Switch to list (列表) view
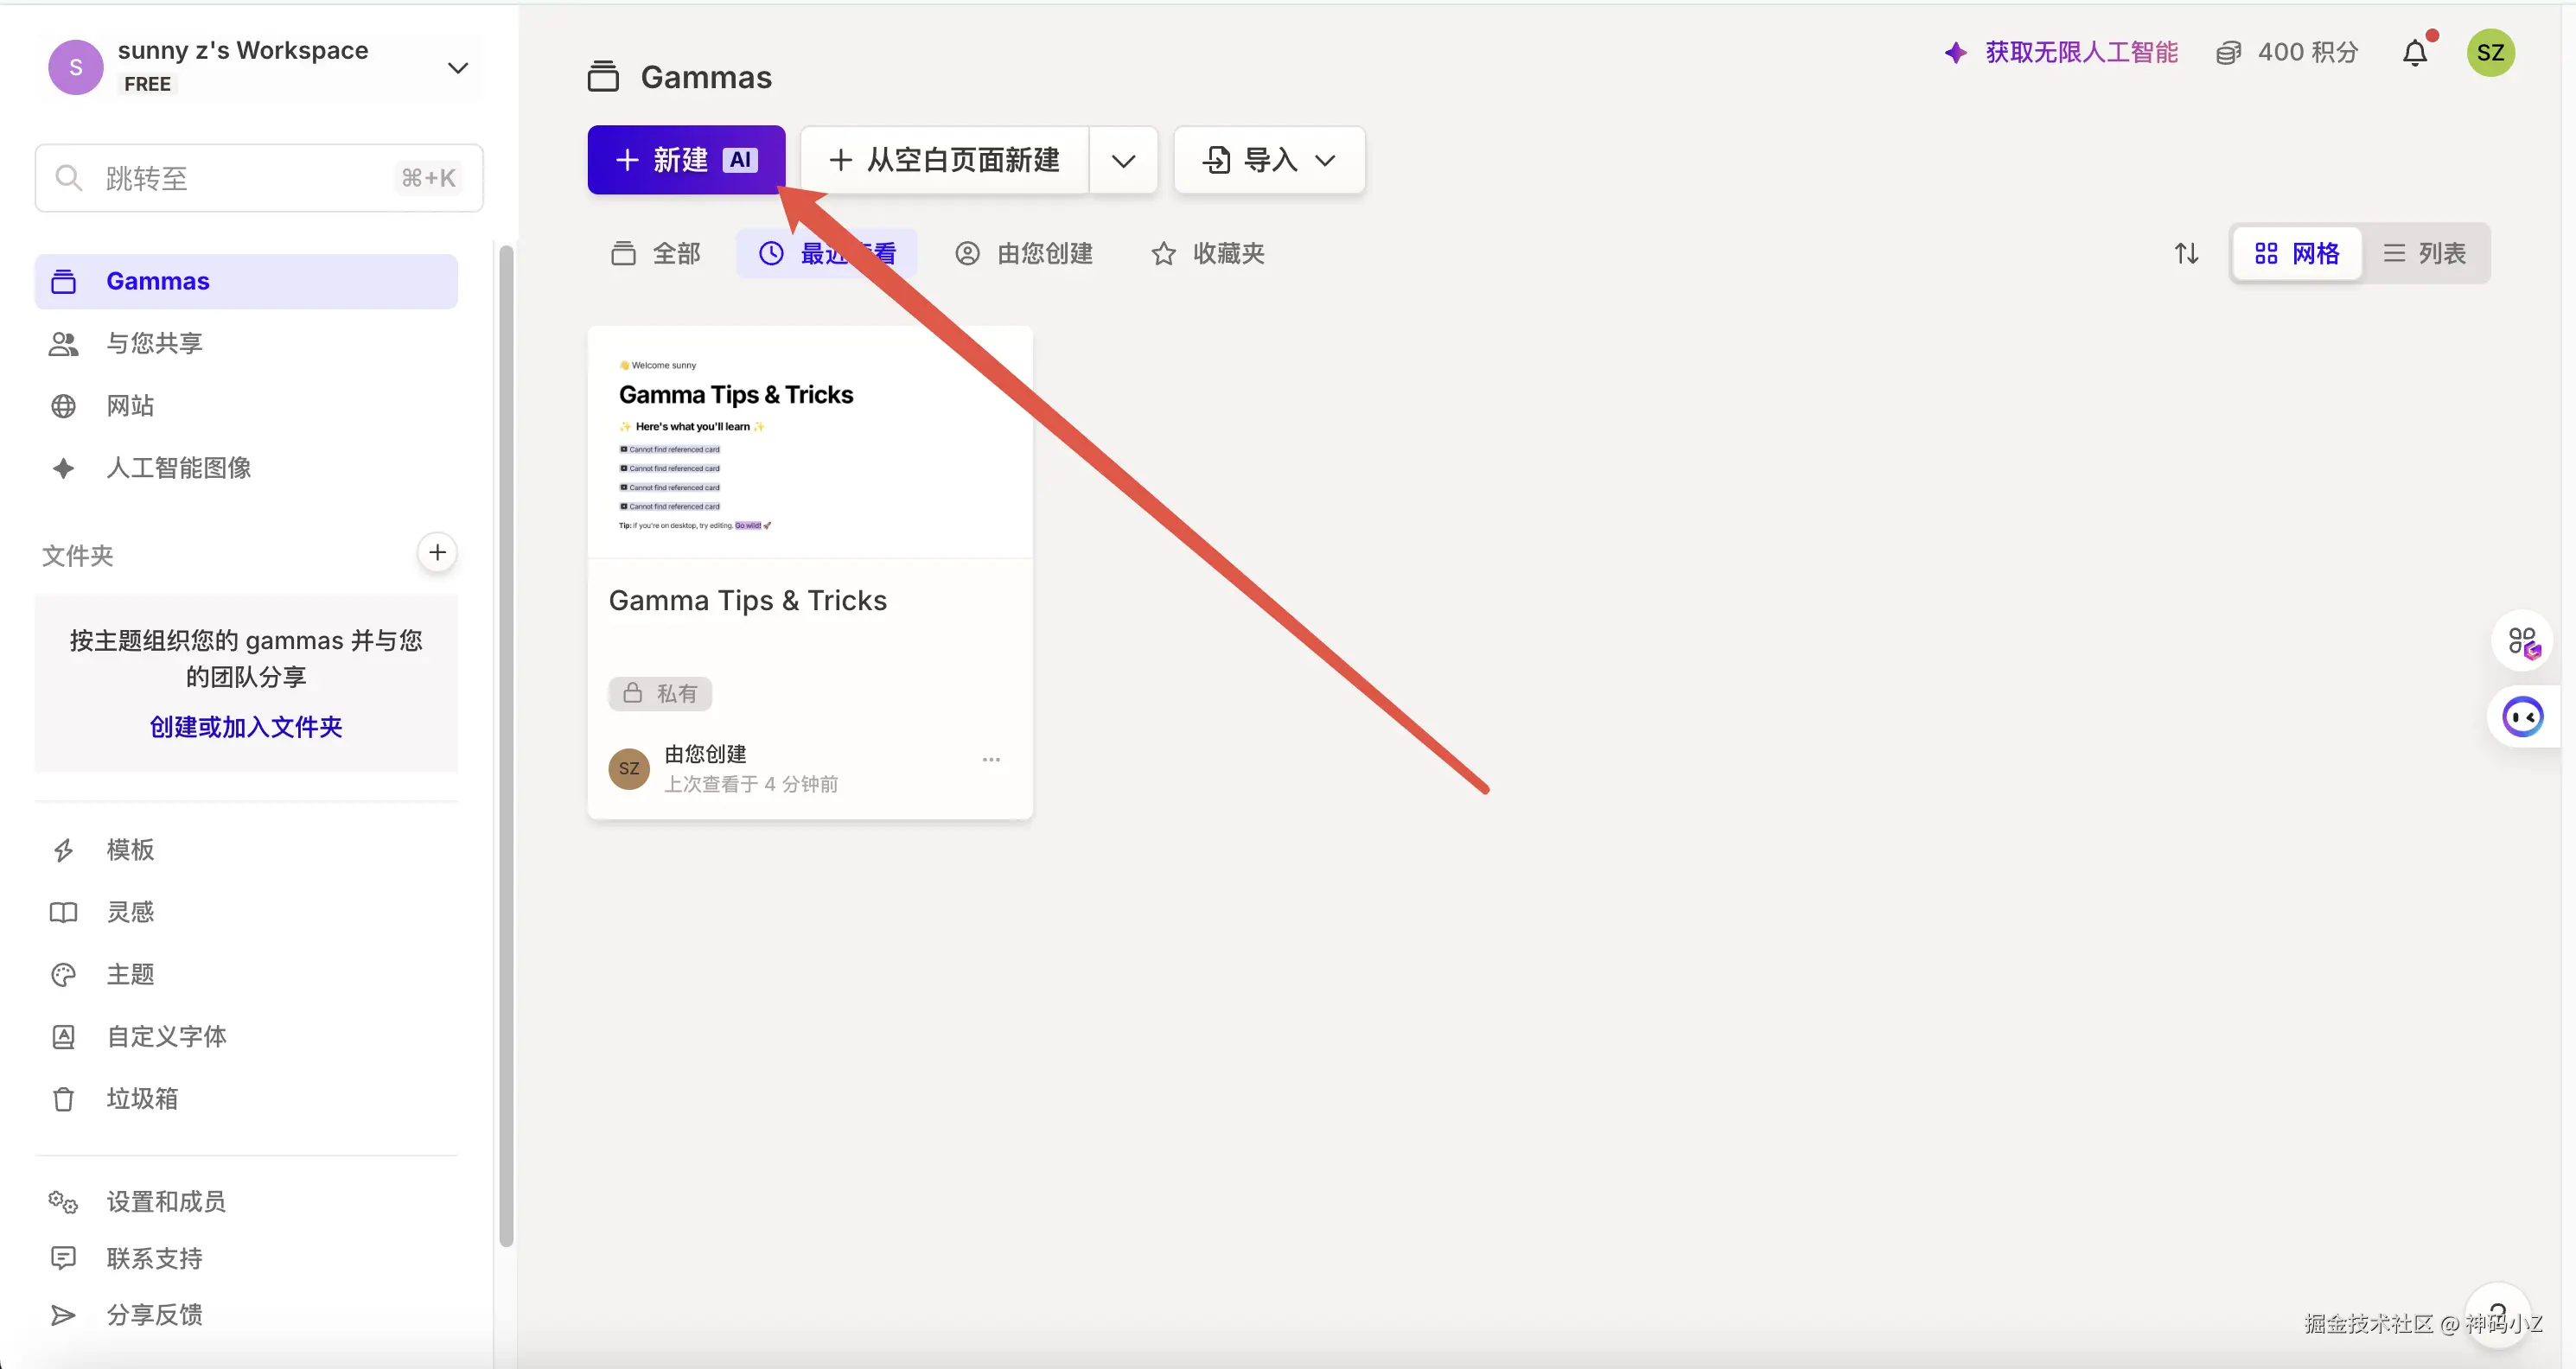Image resolution: width=2576 pixels, height=1369 pixels. (2424, 254)
